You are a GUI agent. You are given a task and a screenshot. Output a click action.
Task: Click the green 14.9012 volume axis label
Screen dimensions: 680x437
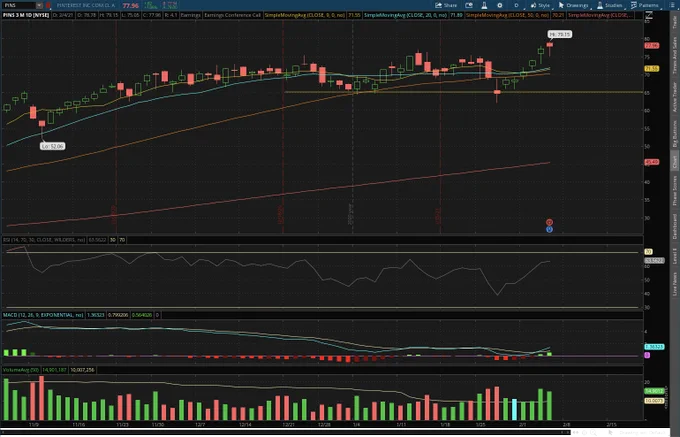pos(654,391)
